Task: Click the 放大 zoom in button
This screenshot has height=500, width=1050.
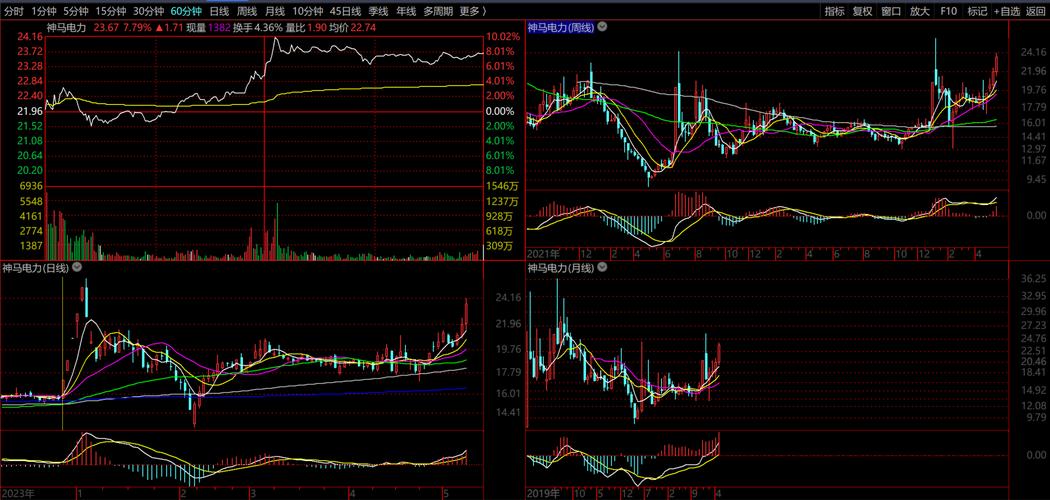Action: [920, 11]
